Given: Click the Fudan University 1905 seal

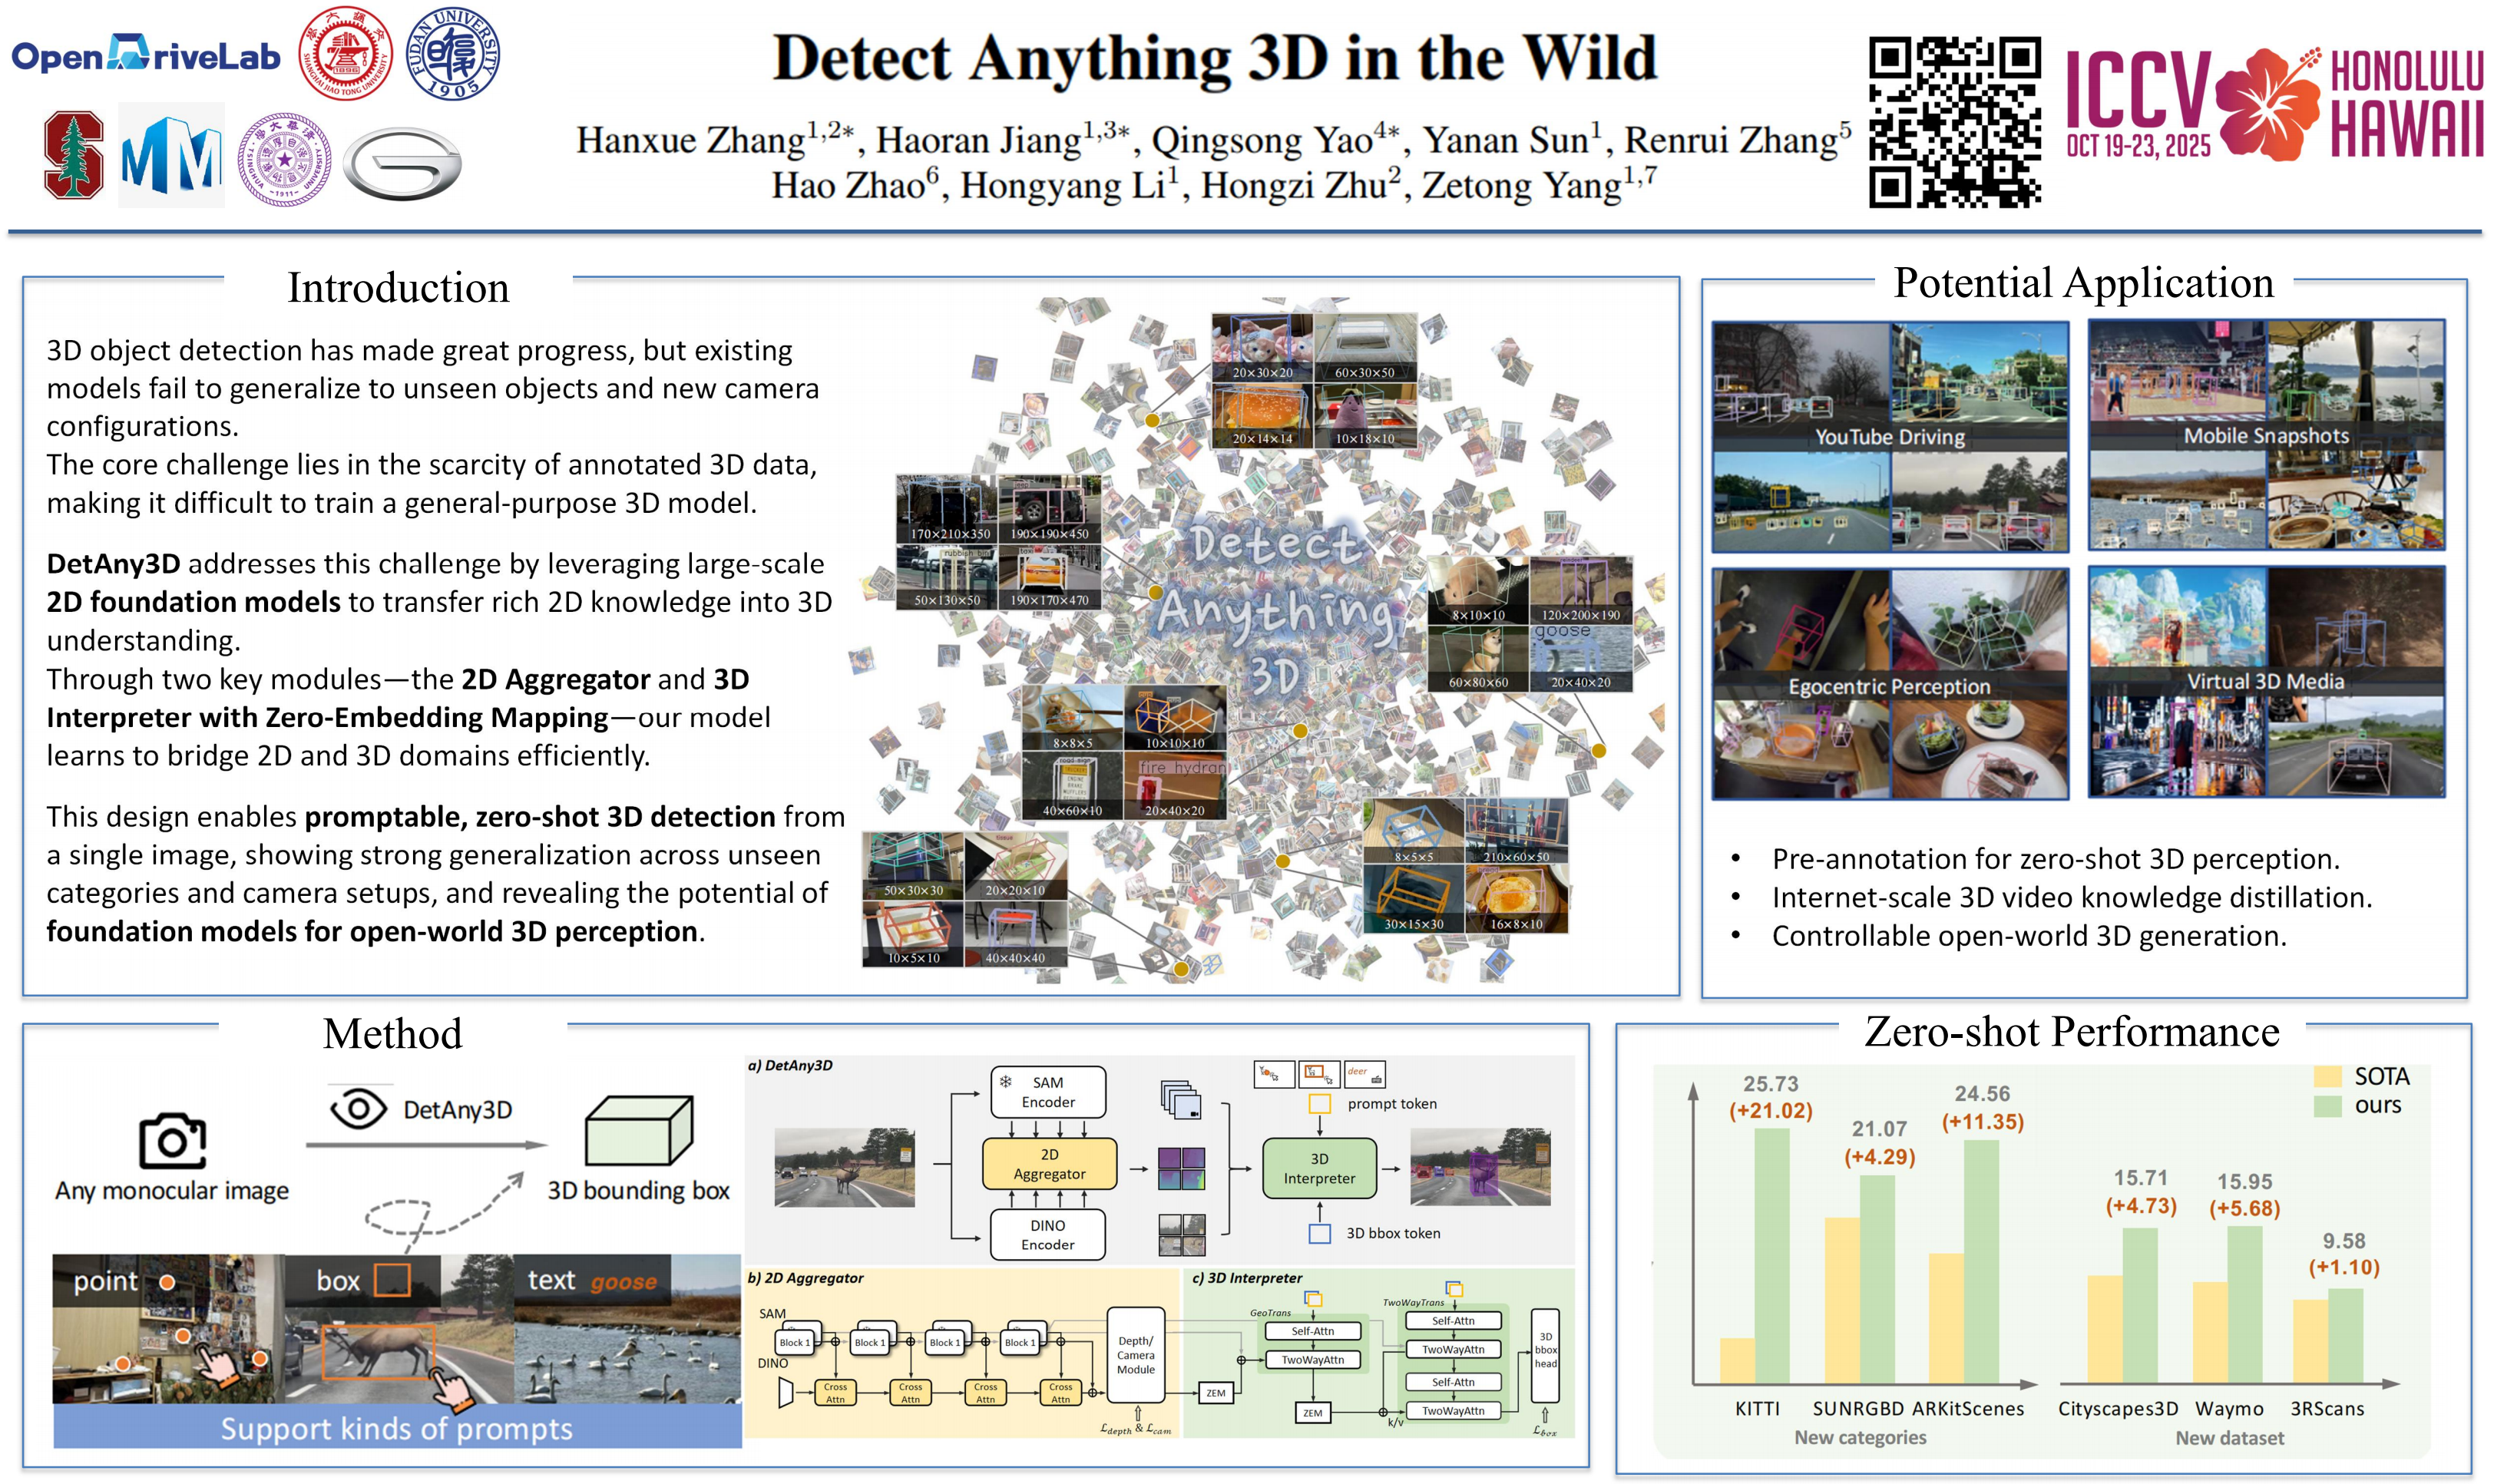Looking at the screenshot, I should coord(453,53).
